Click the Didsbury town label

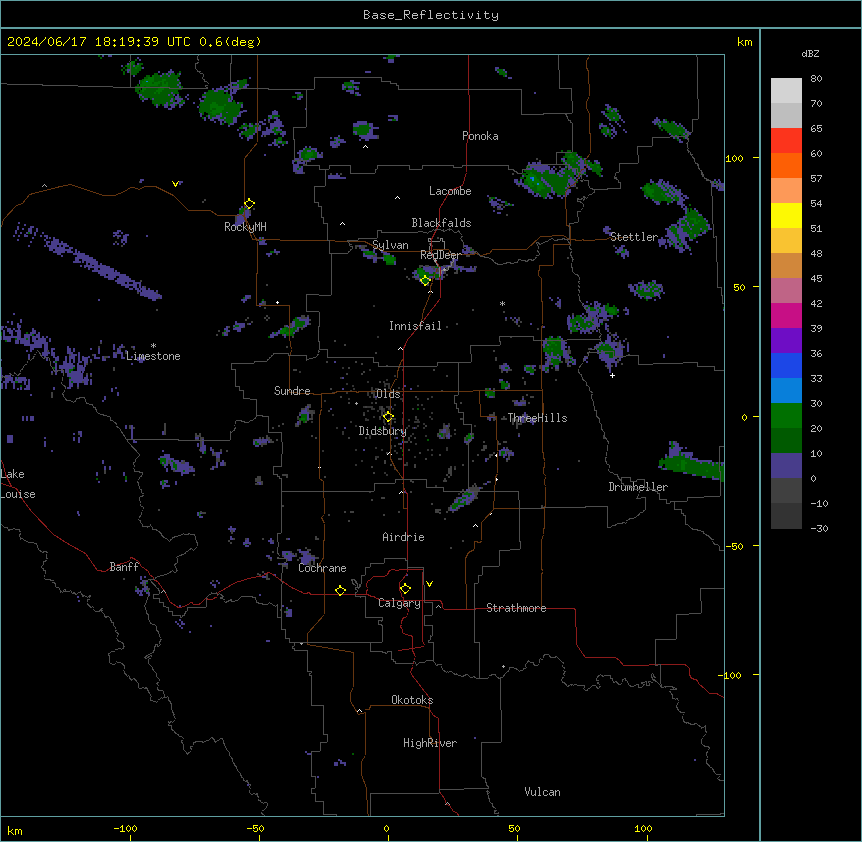pyautogui.click(x=383, y=431)
